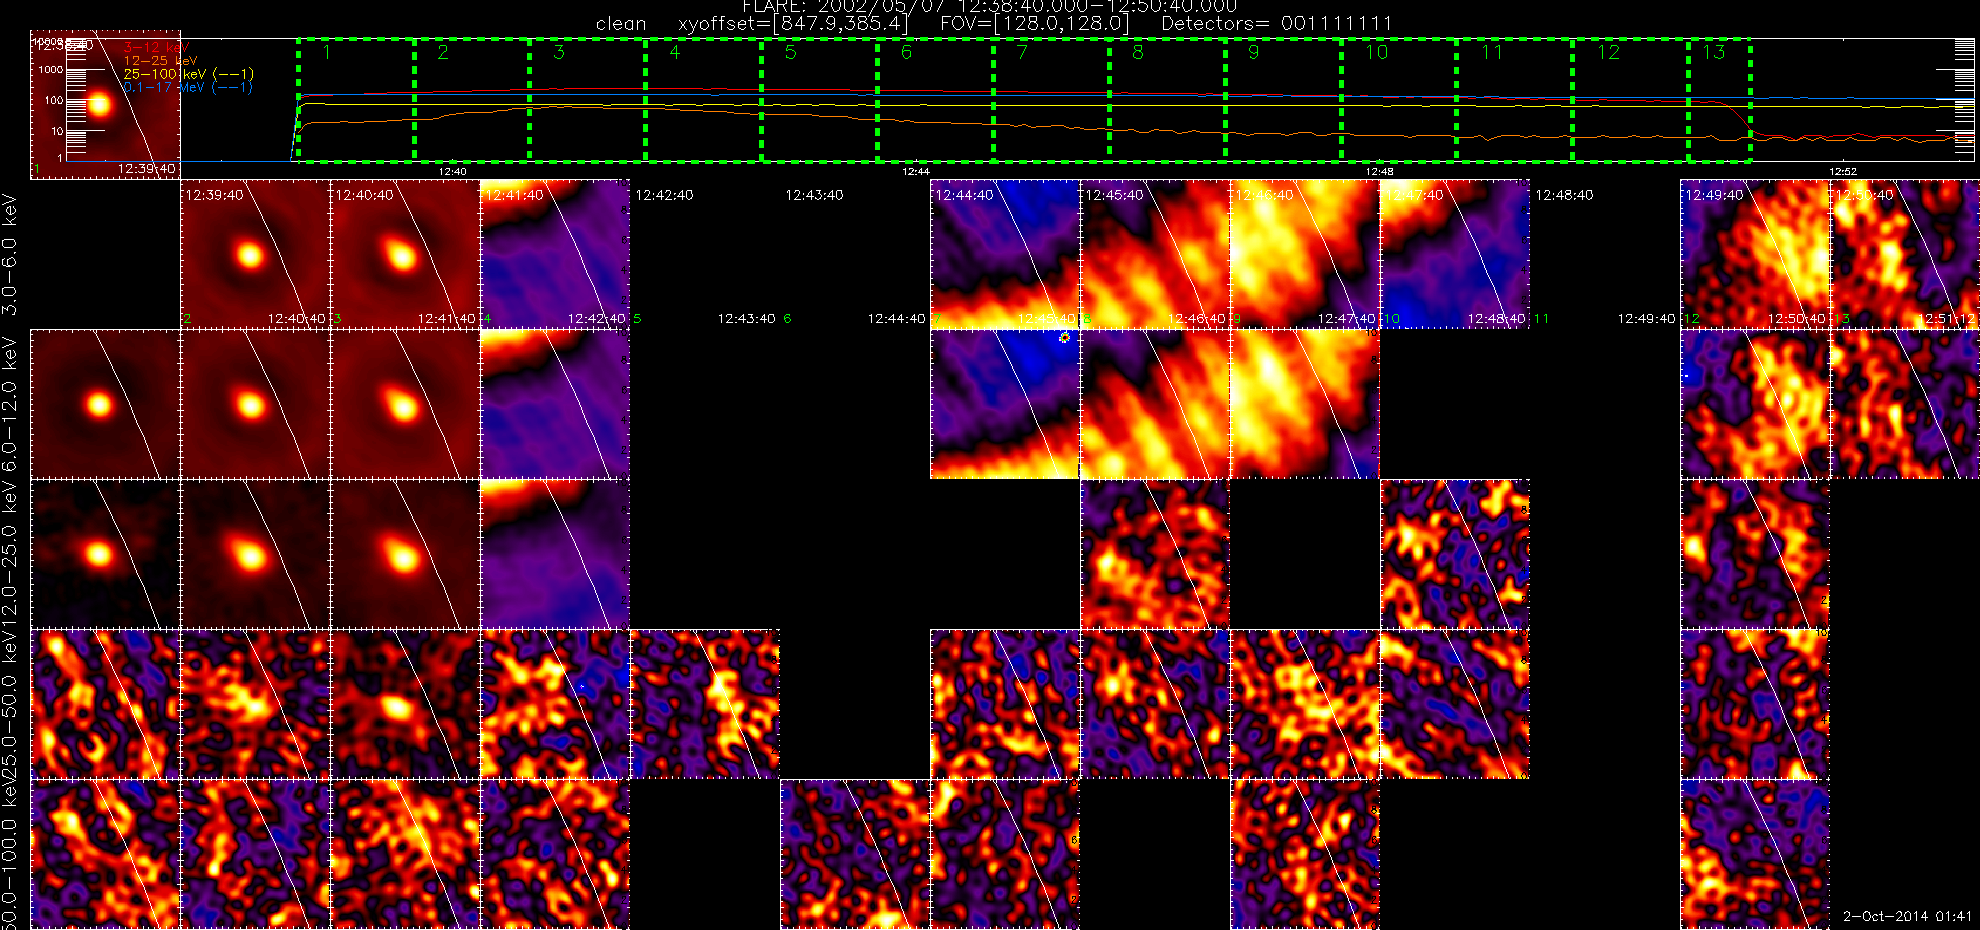View the 12.0-25.0 keV image below 12:45:40
Screen dimensions: 1980x930
[x=1155, y=554]
